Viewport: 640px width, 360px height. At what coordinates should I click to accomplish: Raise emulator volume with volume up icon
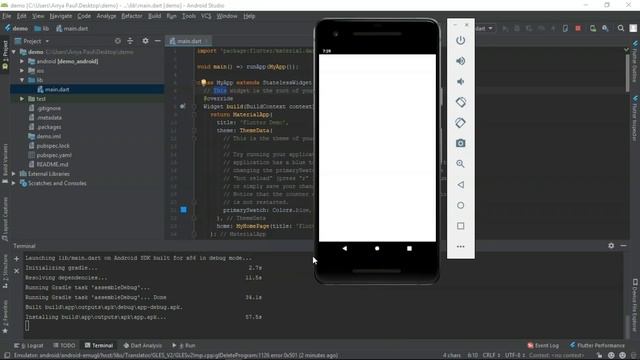point(460,61)
